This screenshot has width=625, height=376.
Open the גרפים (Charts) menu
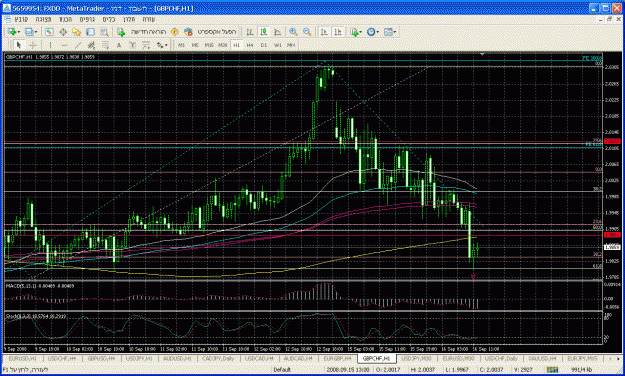[x=87, y=19]
